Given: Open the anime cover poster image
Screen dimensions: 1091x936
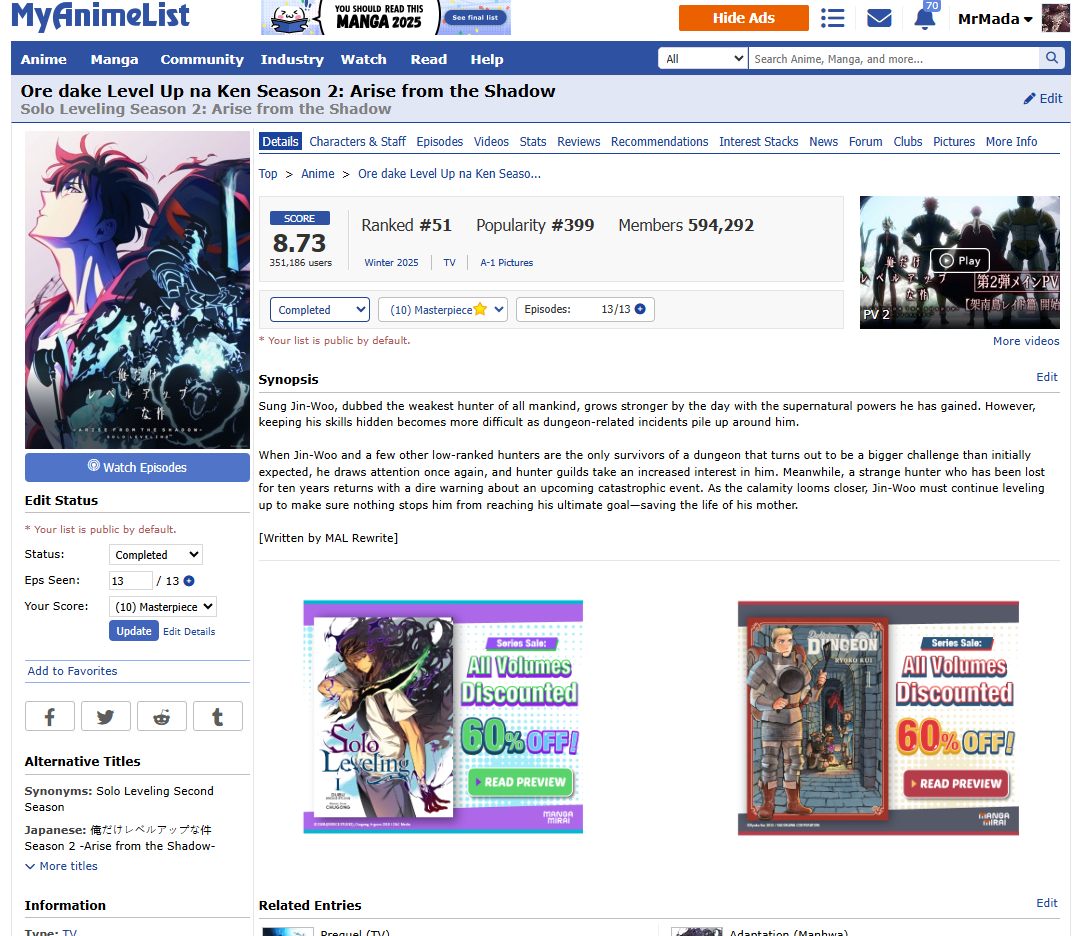Looking at the screenshot, I should coord(137,290).
